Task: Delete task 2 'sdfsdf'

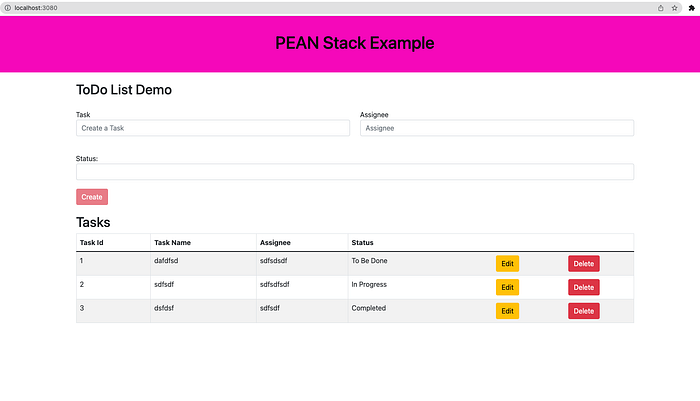Action: (583, 287)
